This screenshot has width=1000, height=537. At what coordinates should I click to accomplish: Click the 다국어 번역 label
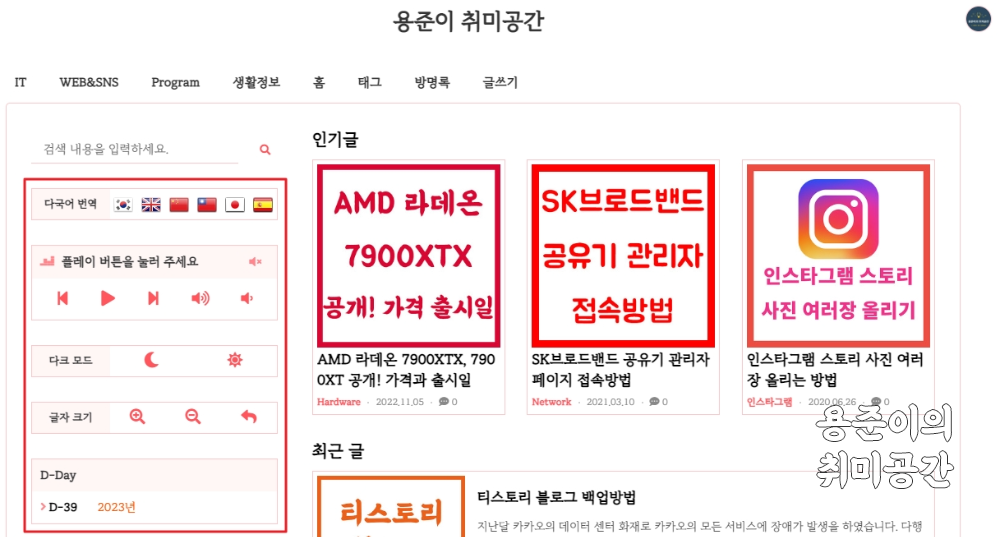point(70,204)
